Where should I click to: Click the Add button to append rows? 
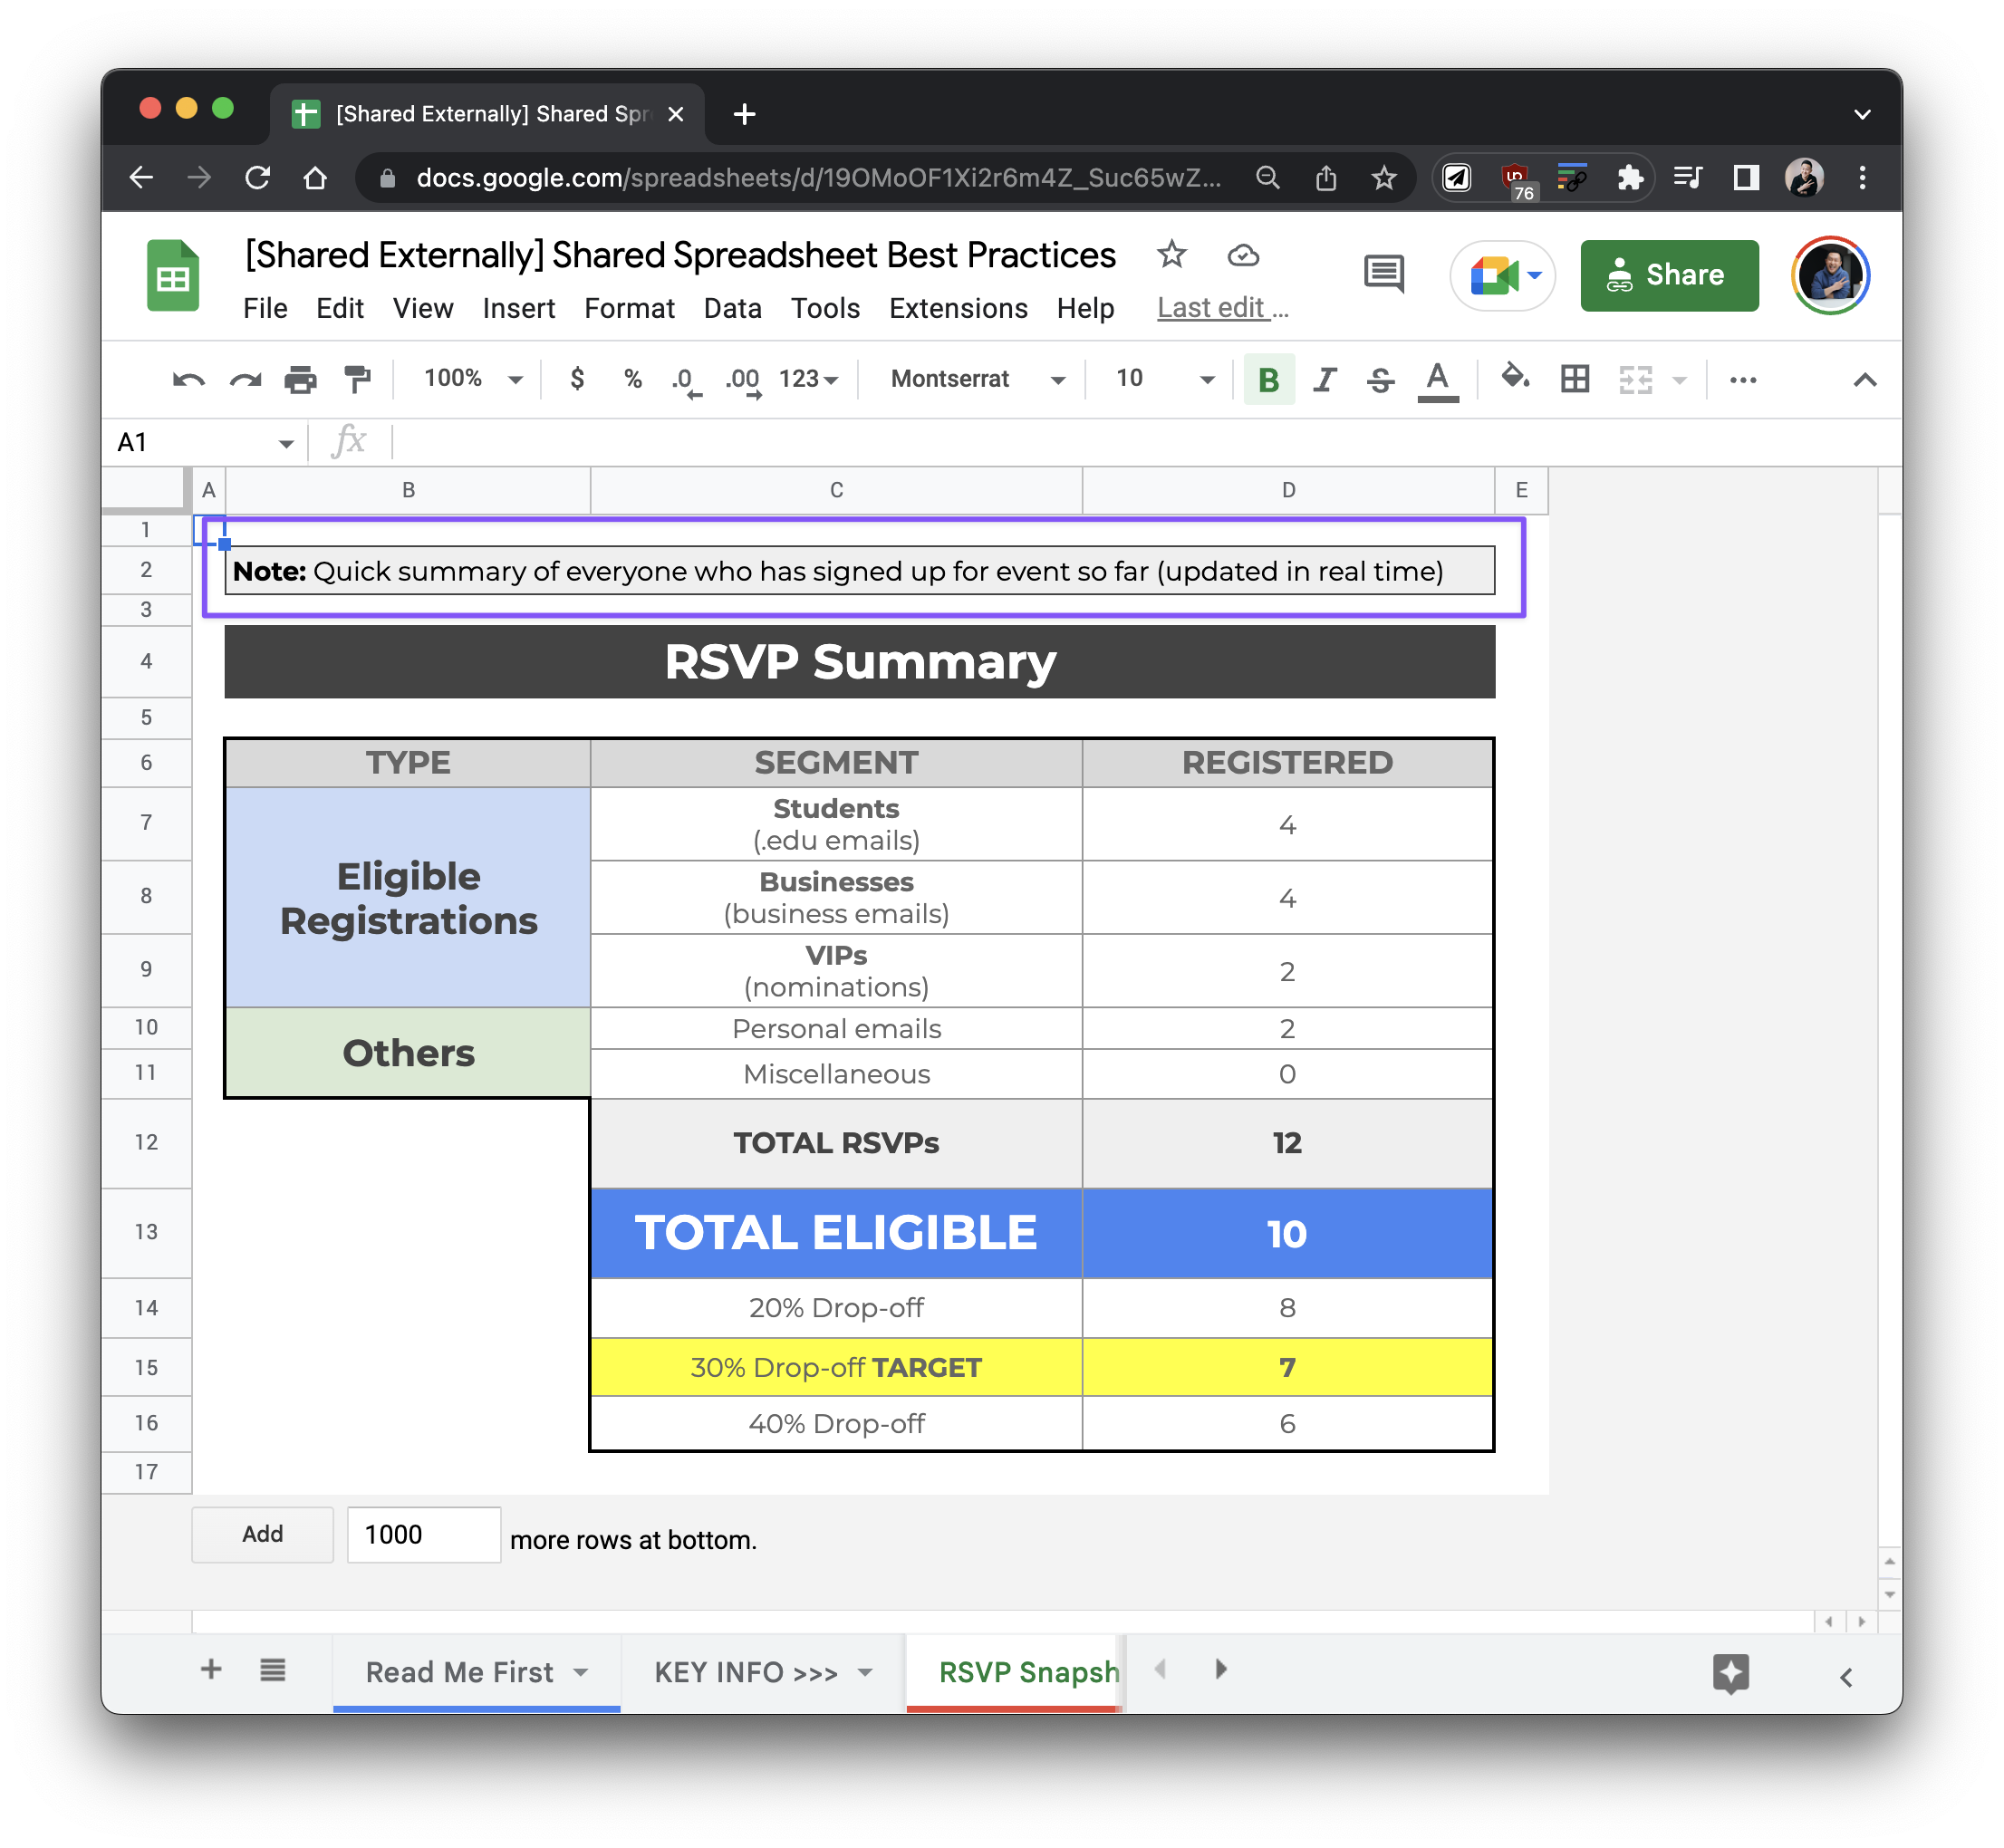pos(262,1534)
